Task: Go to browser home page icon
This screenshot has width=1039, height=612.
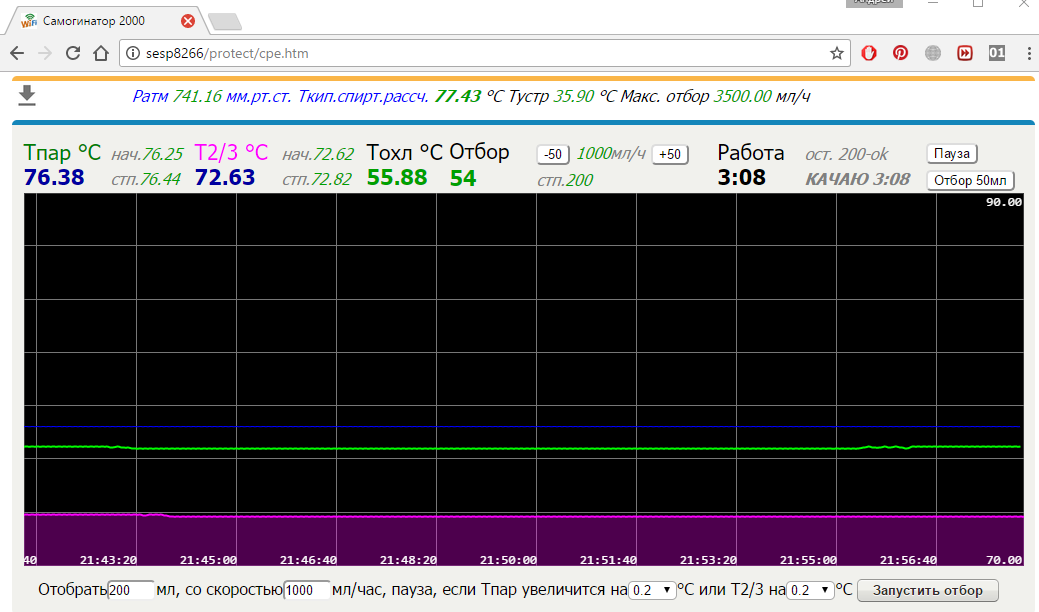Action: [x=101, y=54]
